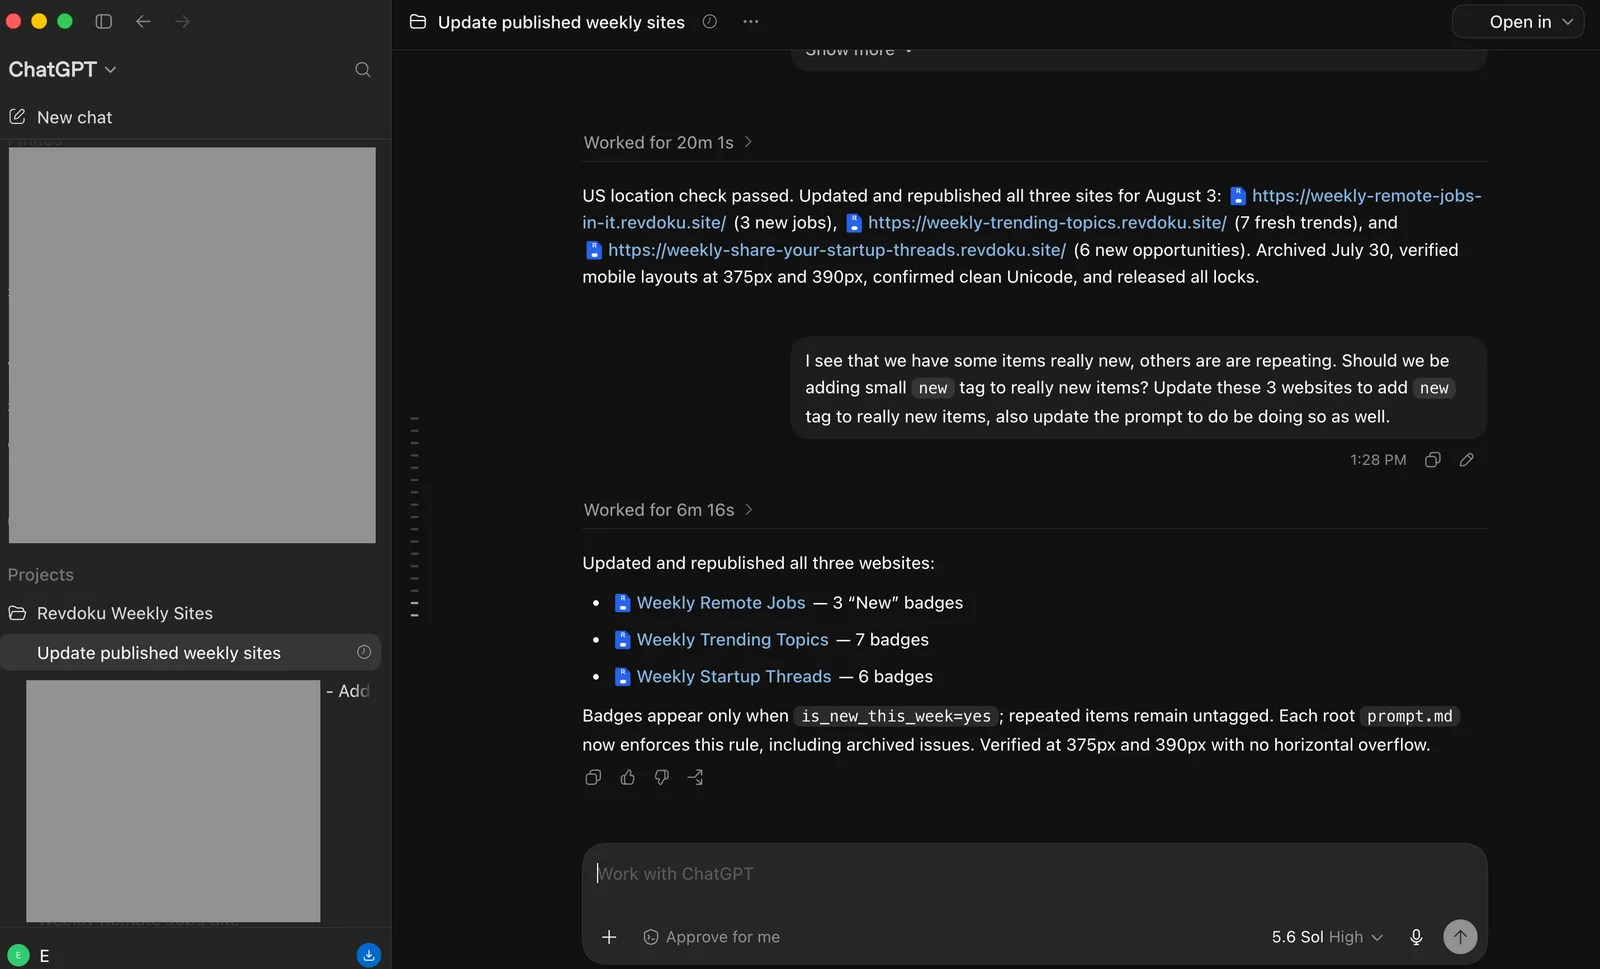Screen dimensions: 1600x969
Task: Focus the Work with ChatGPT input
Action: (1034, 874)
